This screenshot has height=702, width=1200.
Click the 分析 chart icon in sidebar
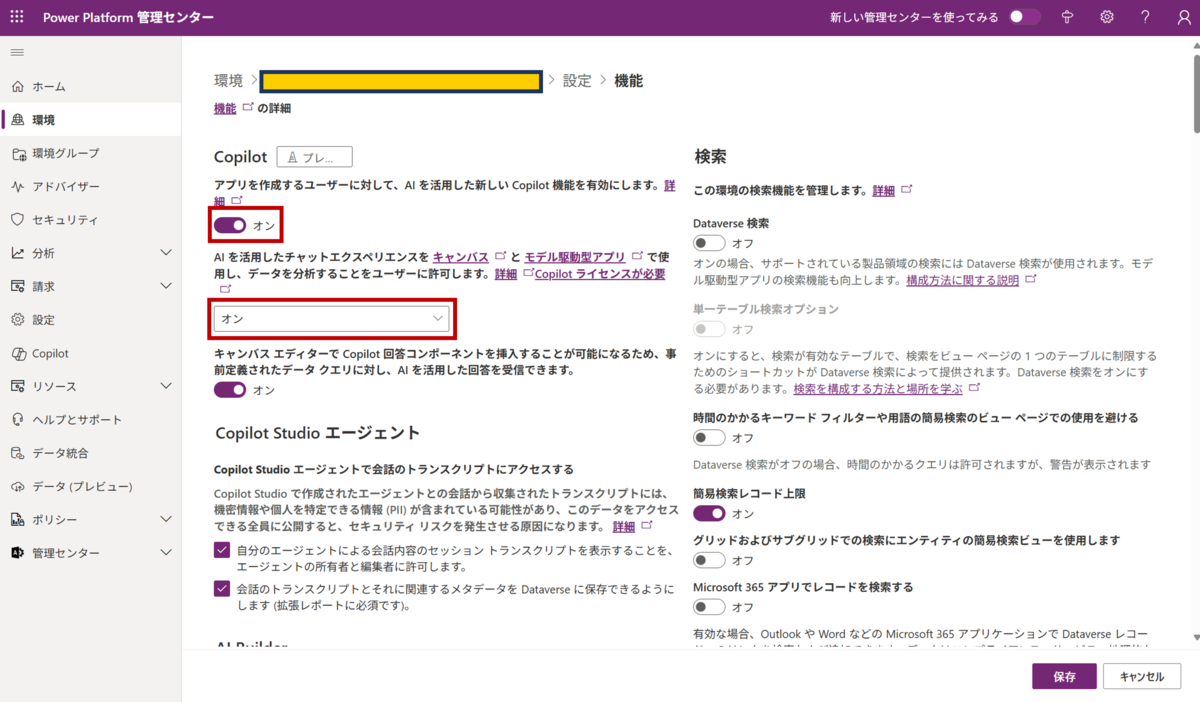[17, 253]
